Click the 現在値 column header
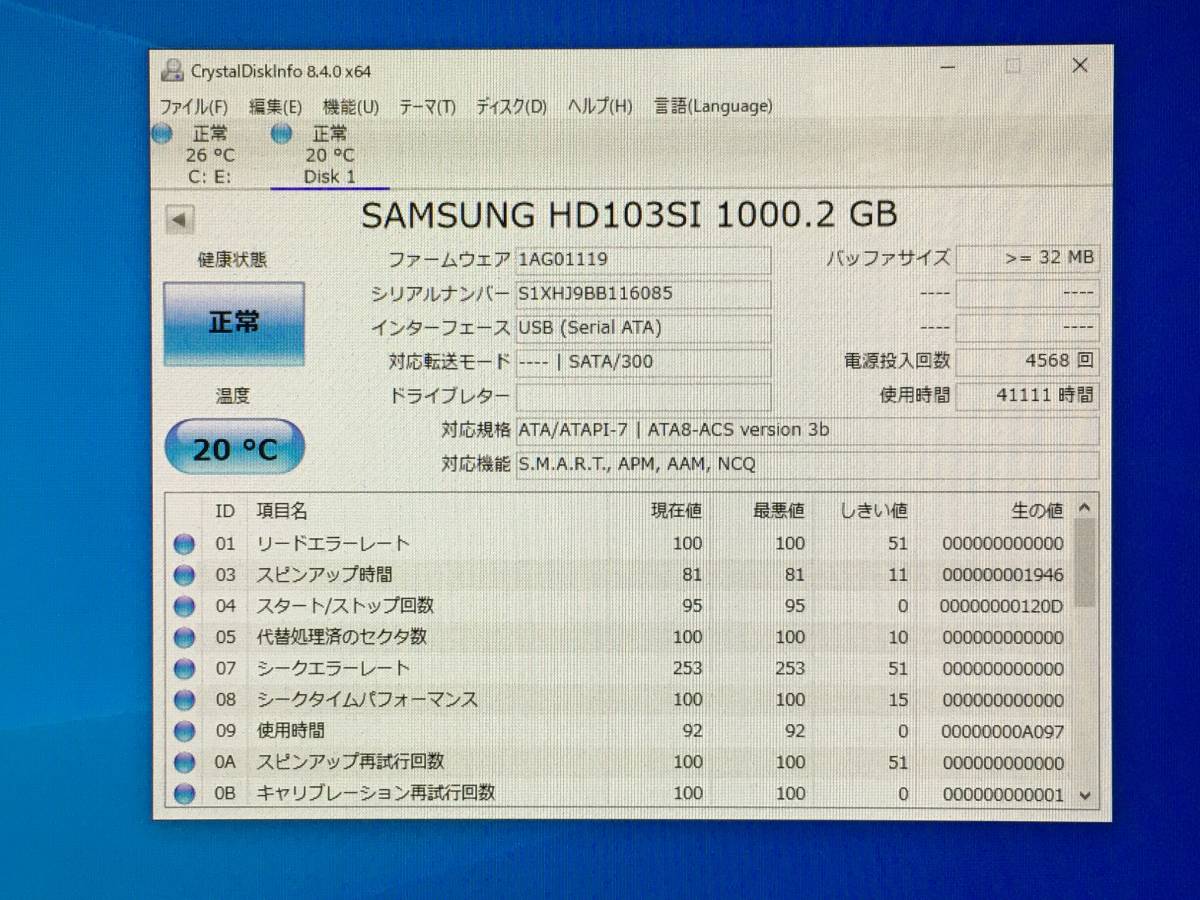 coord(677,511)
